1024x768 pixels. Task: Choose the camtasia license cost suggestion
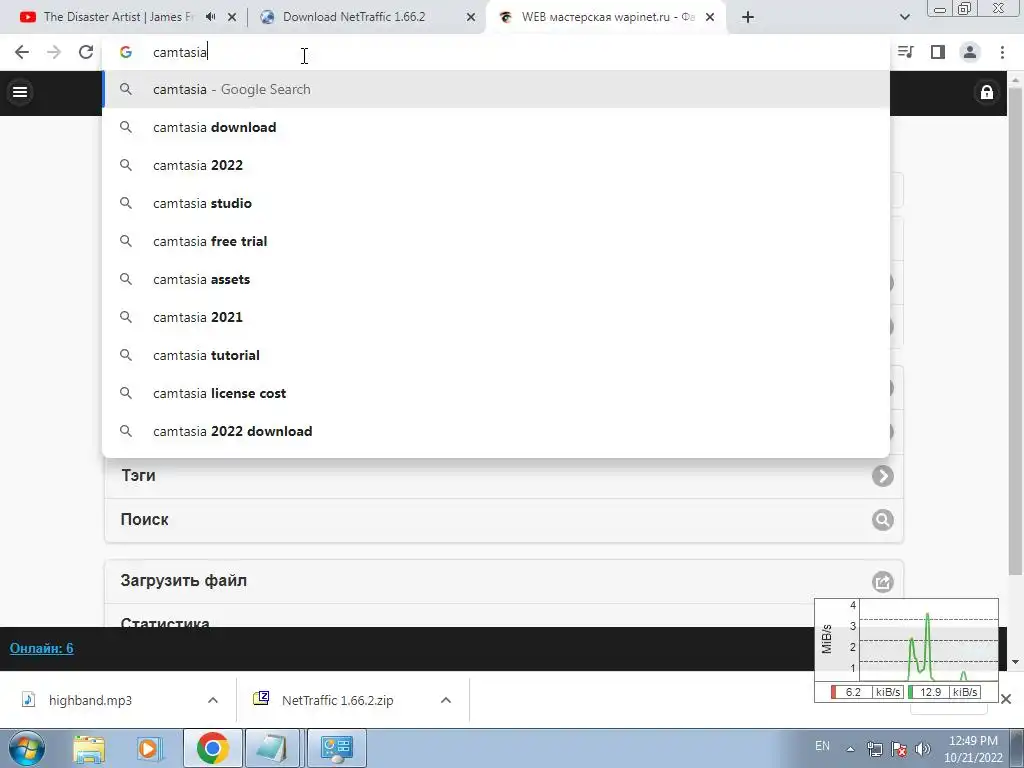tap(496, 393)
